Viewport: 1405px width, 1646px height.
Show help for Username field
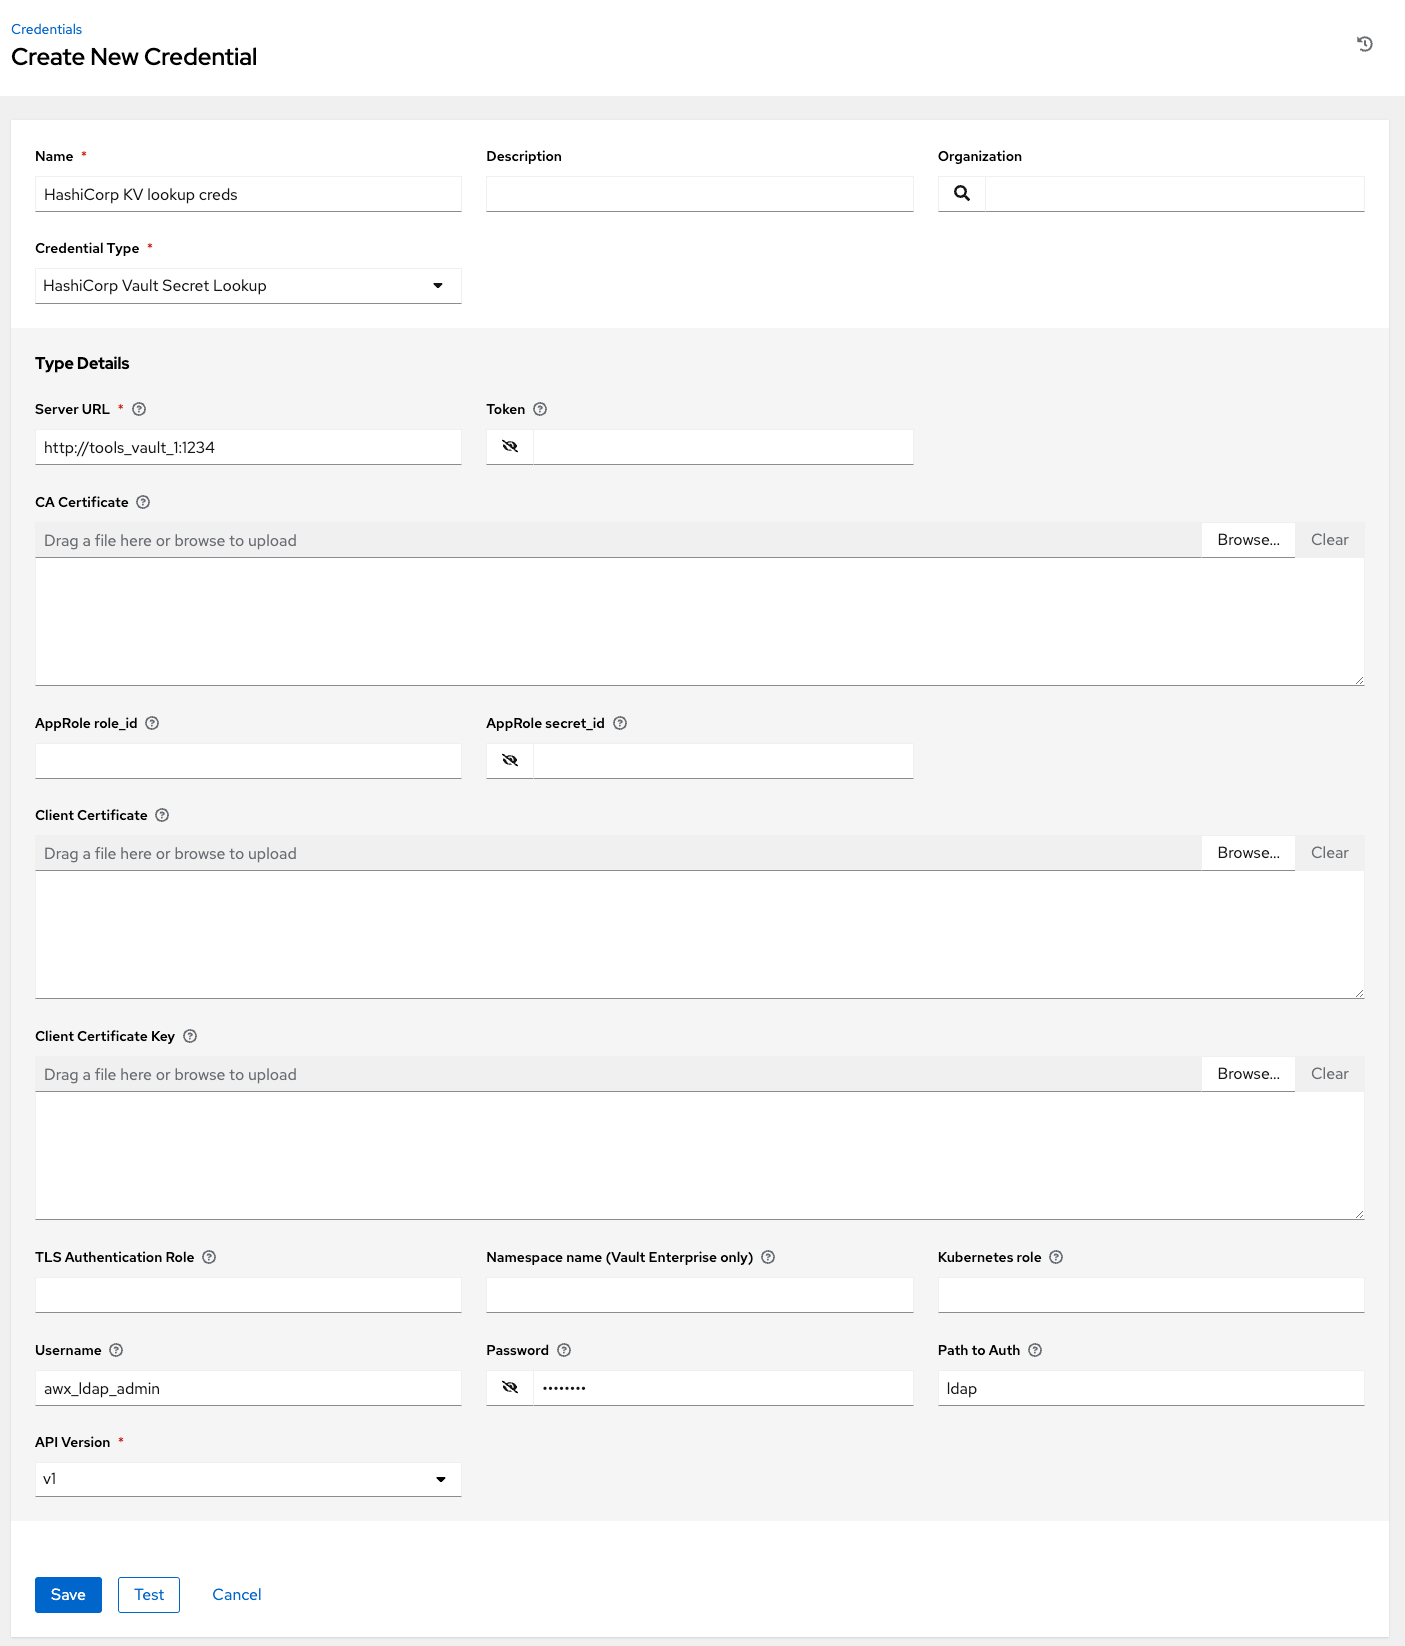click(x=116, y=1350)
